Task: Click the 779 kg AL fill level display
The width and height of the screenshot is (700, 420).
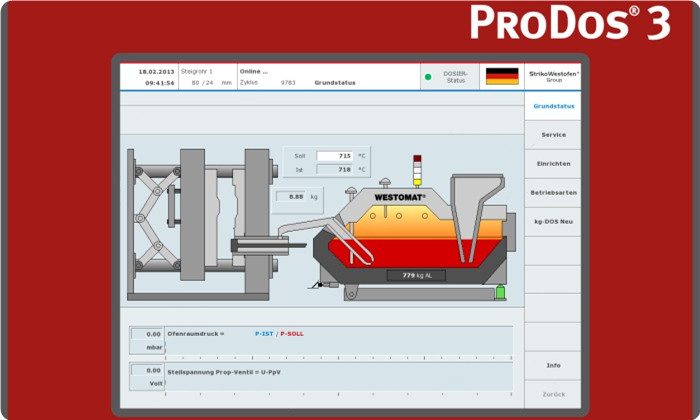Action: (416, 275)
